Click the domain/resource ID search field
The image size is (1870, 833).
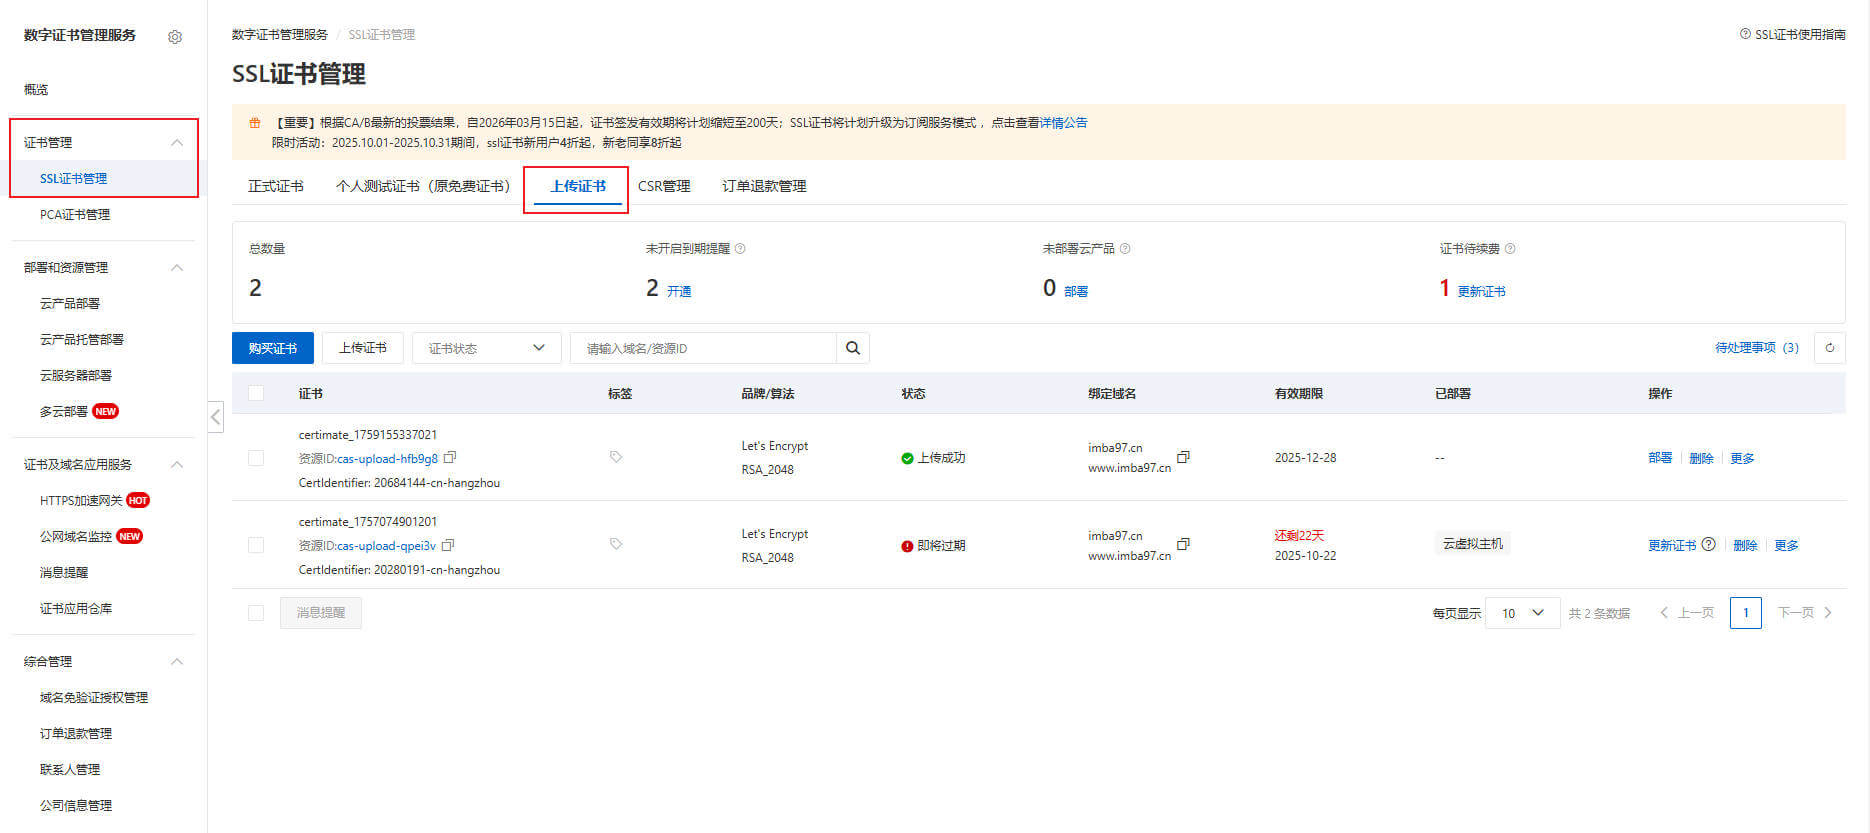[x=703, y=348]
